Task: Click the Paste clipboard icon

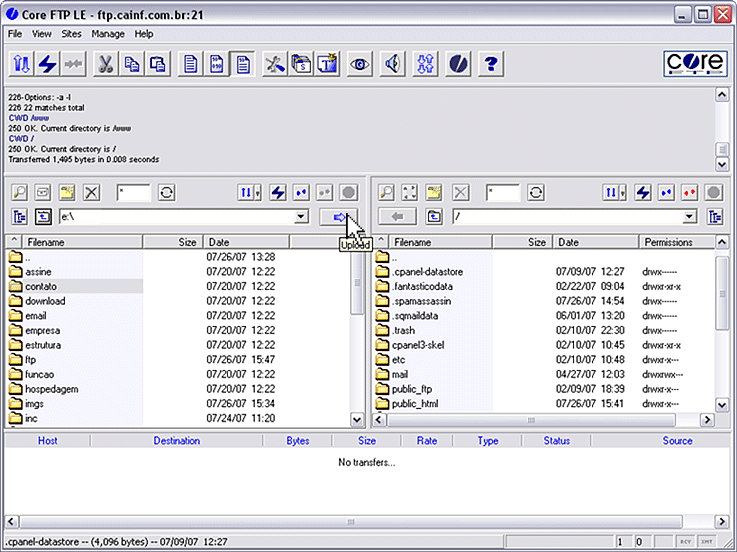Action: (157, 64)
